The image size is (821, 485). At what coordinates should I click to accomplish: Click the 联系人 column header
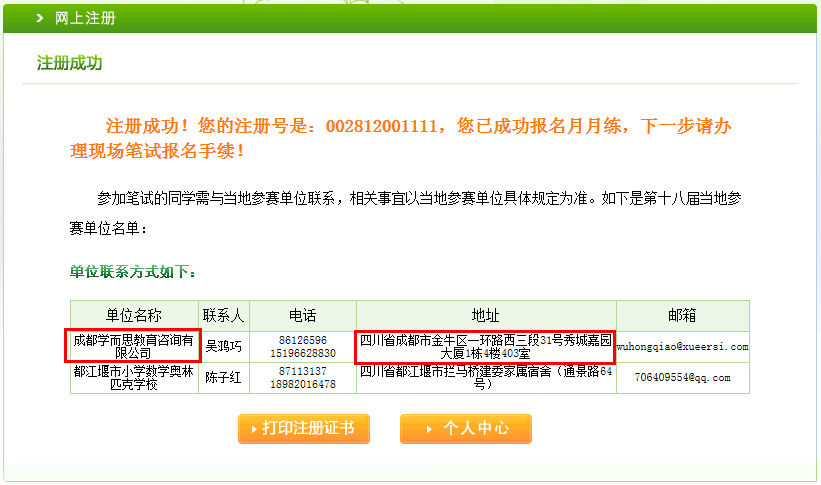pos(224,315)
